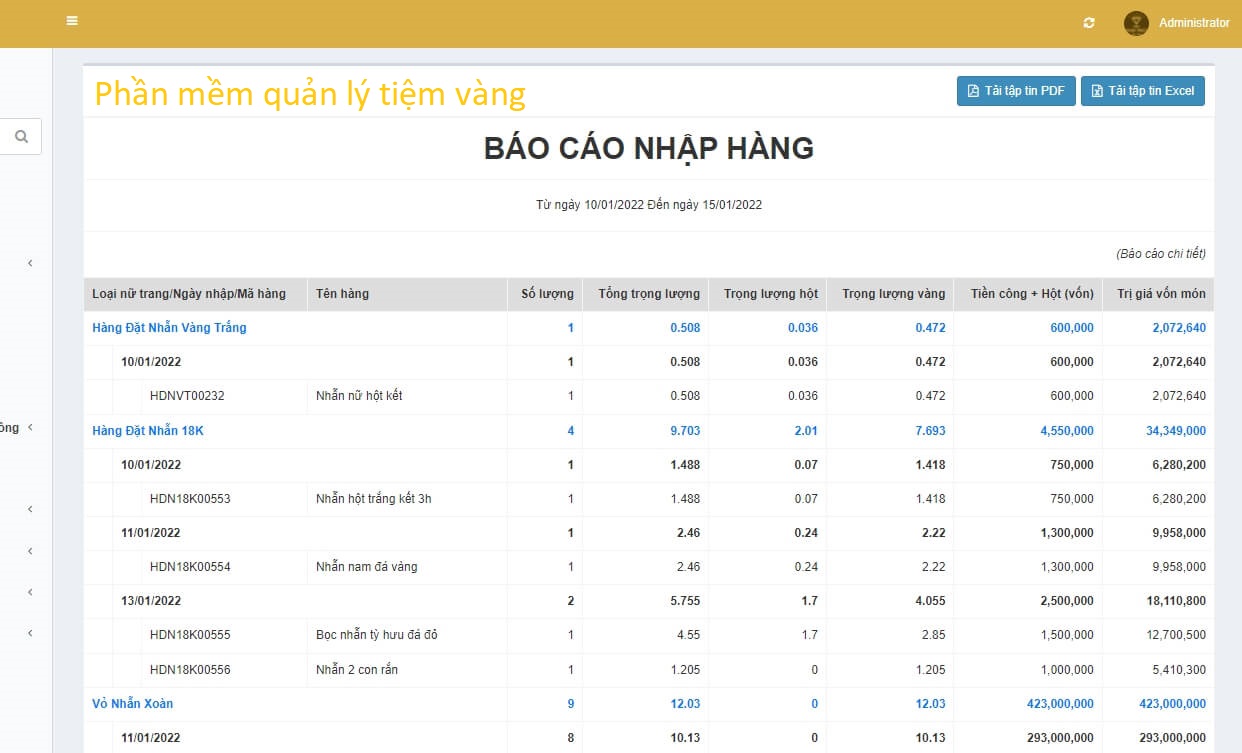This screenshot has height=753, width=1242.
Task: Select item code HDNVT00232
Action: pos(187,396)
